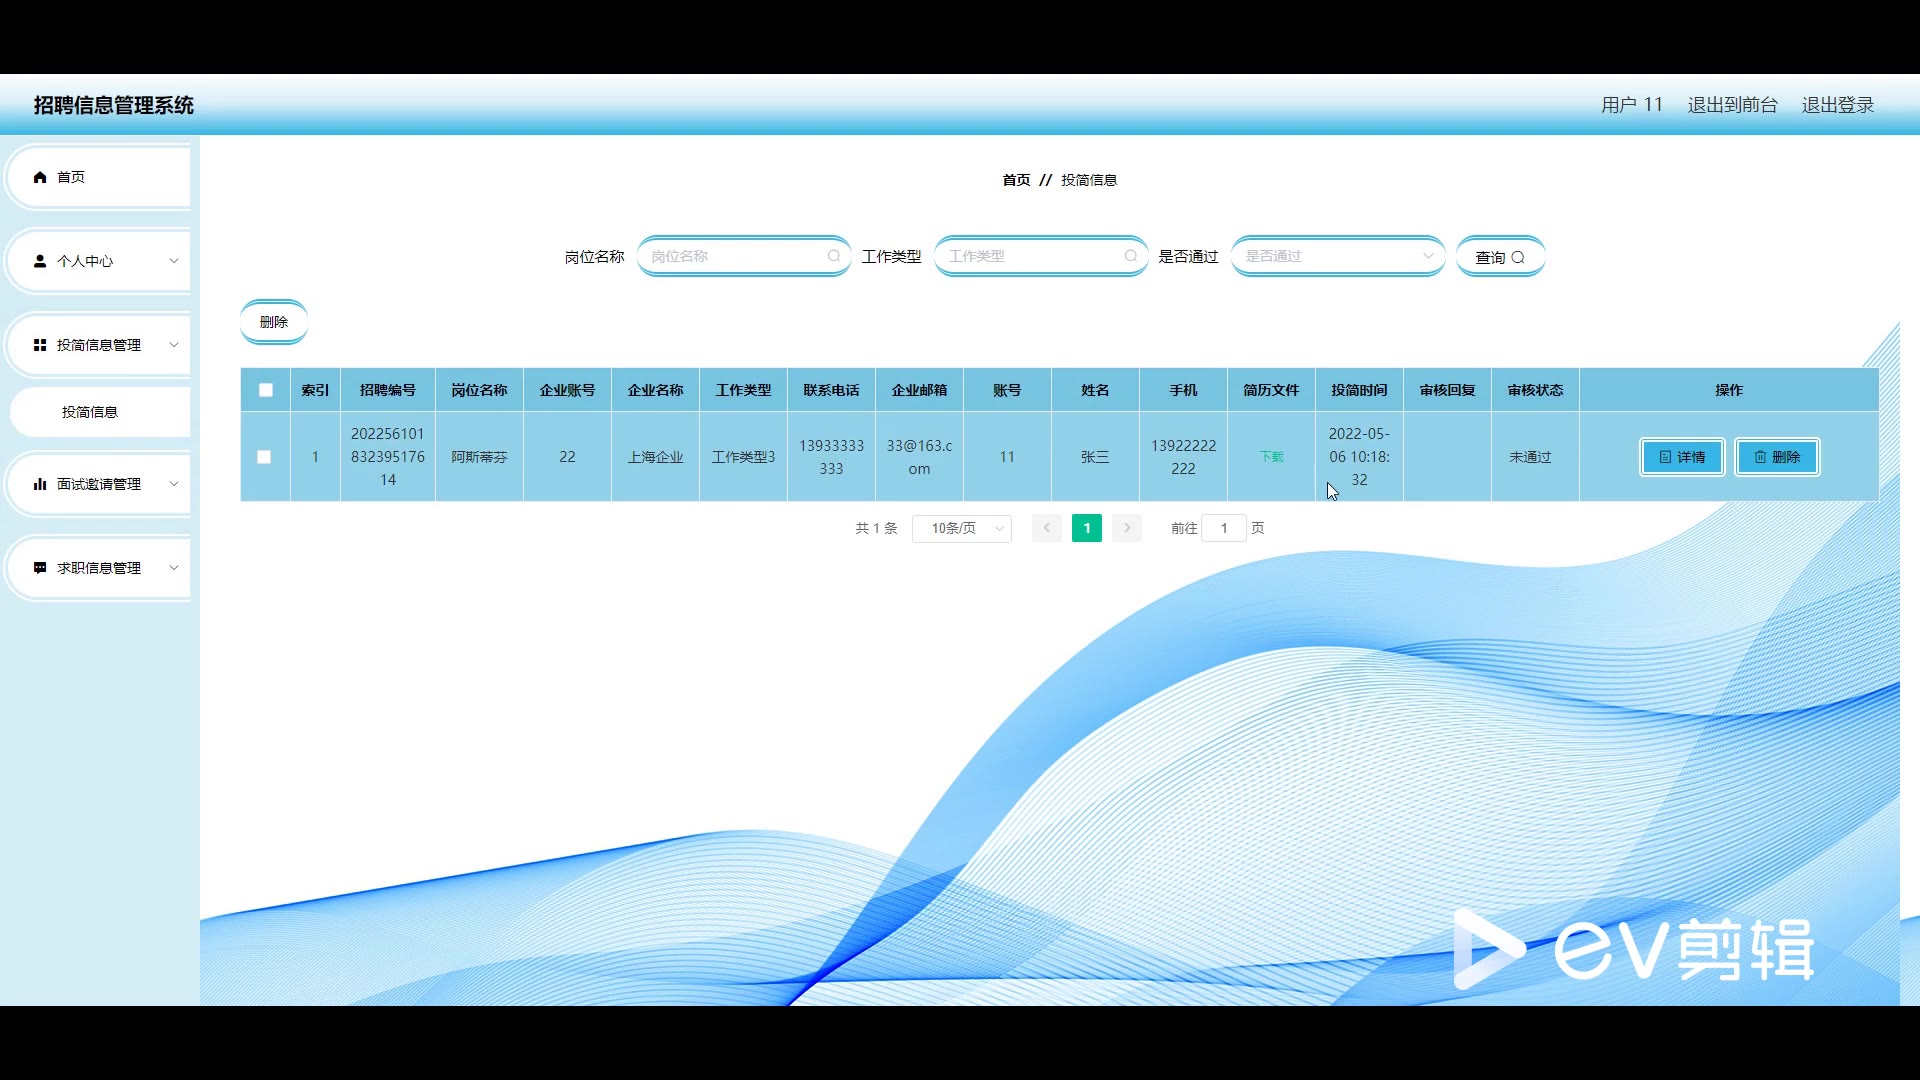Click the 查询 search button
This screenshot has height=1080, width=1920.
tap(1499, 257)
